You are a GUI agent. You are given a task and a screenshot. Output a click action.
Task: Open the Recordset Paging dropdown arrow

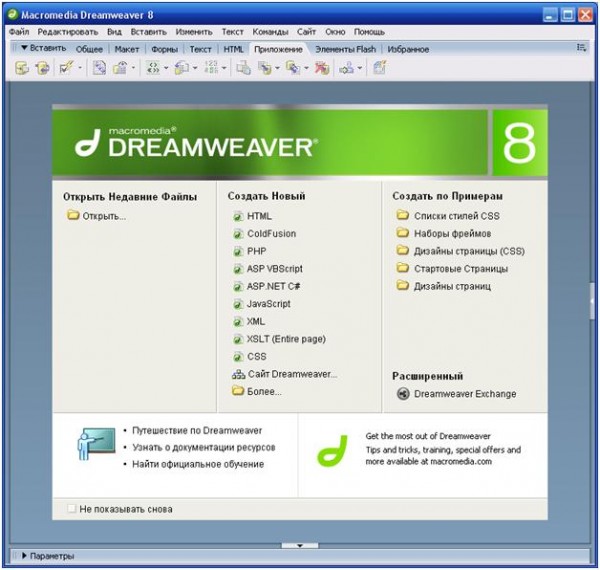coord(166,68)
